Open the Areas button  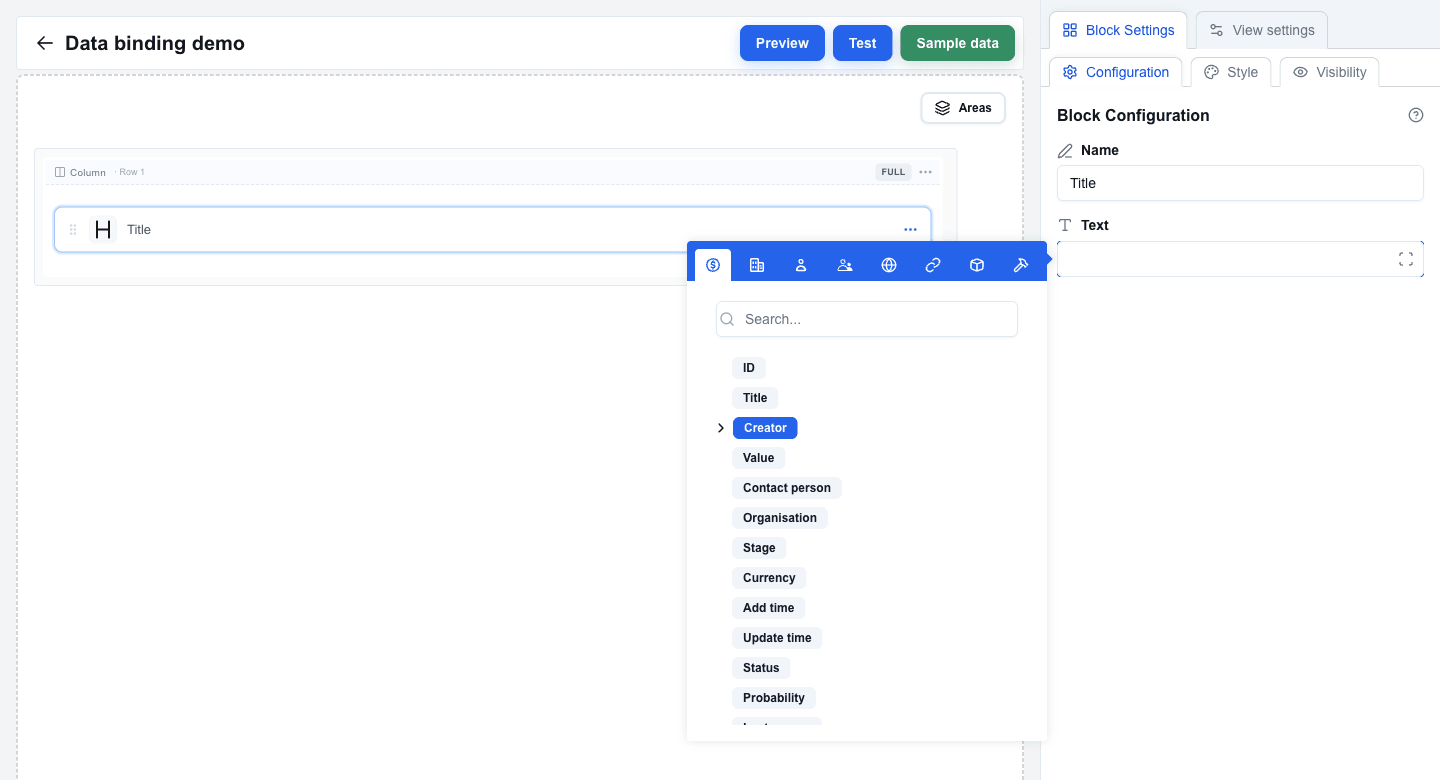[x=963, y=108]
